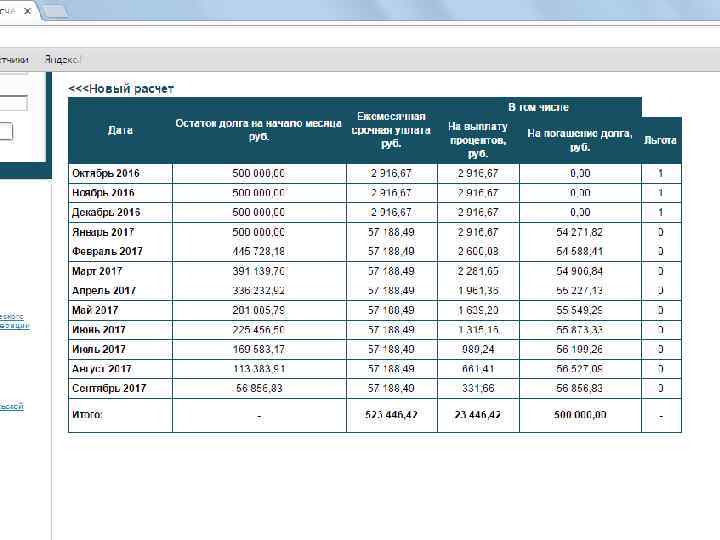
Task: Select interest value 331,66
Action: 478,388
